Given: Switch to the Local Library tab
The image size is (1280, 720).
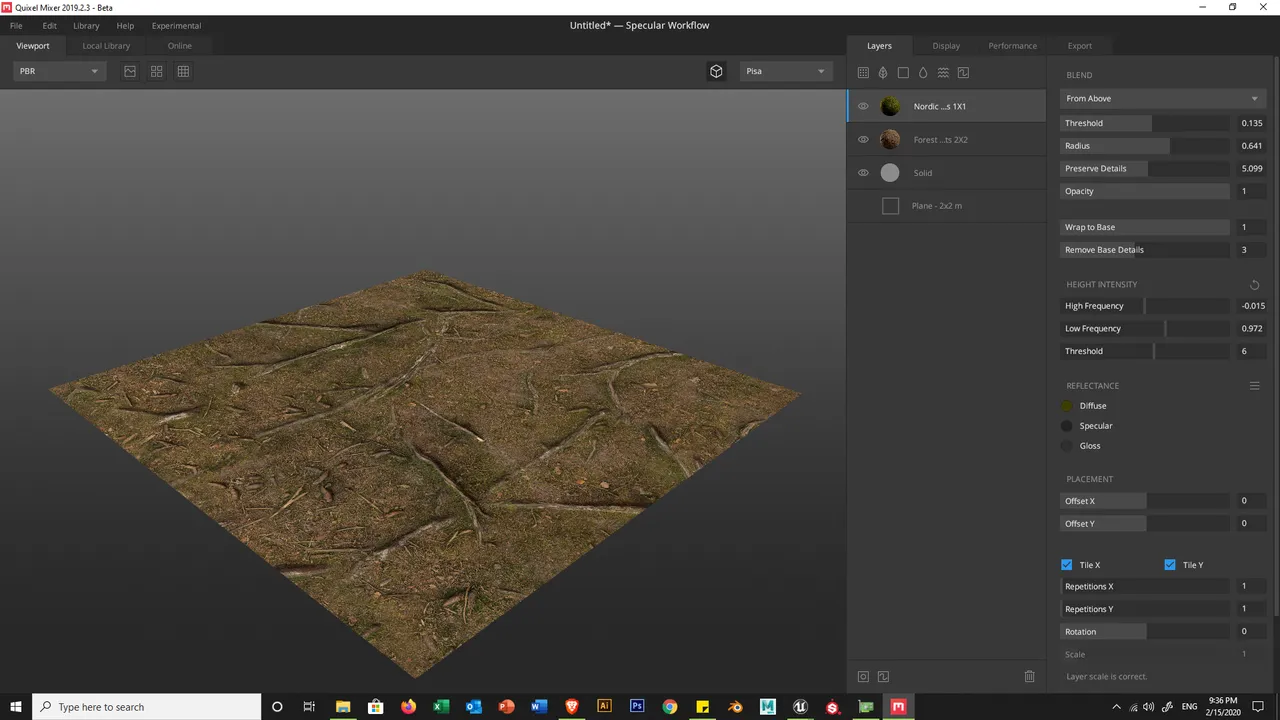Looking at the screenshot, I should (x=106, y=46).
